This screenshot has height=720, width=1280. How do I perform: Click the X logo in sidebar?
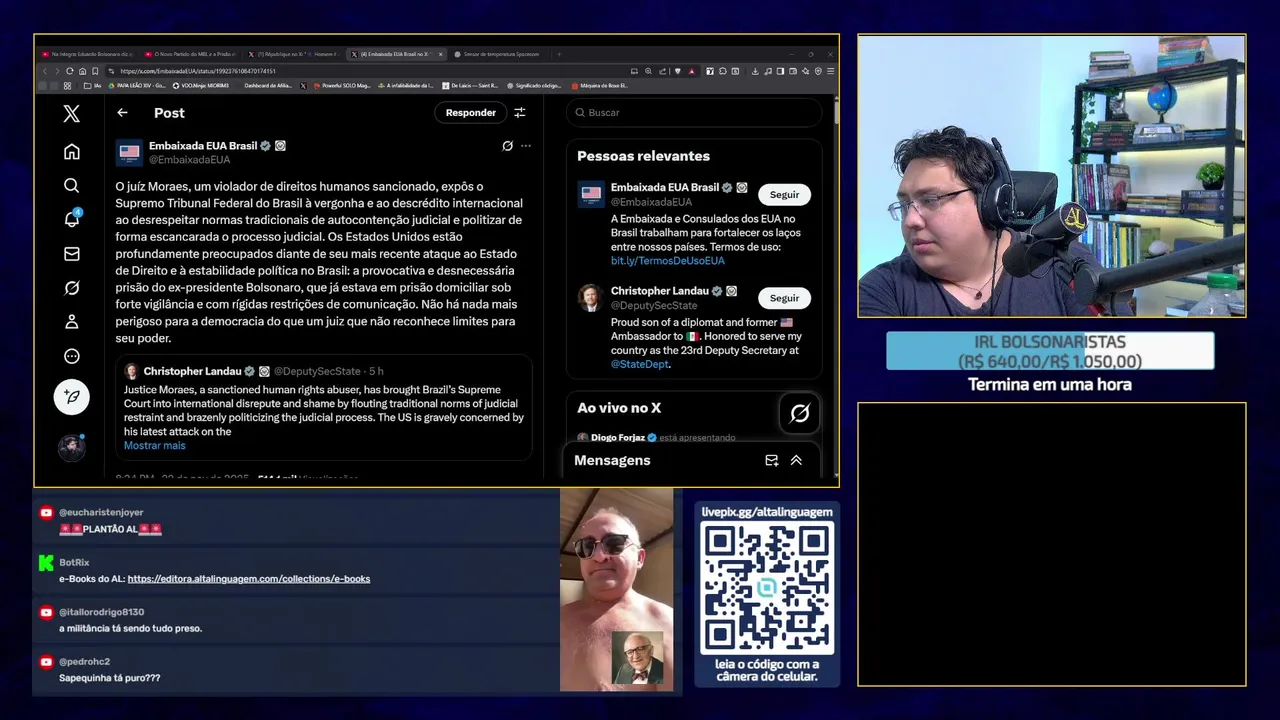pyautogui.click(x=71, y=113)
